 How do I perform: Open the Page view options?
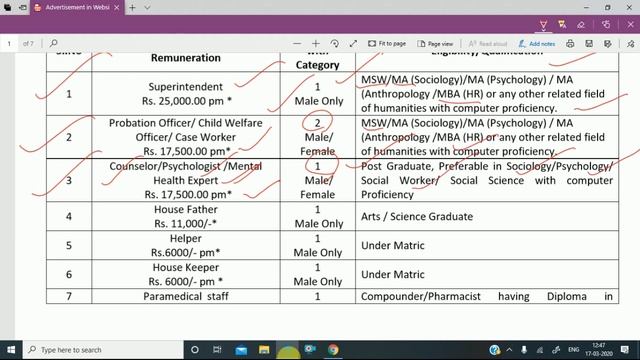[x=436, y=44]
